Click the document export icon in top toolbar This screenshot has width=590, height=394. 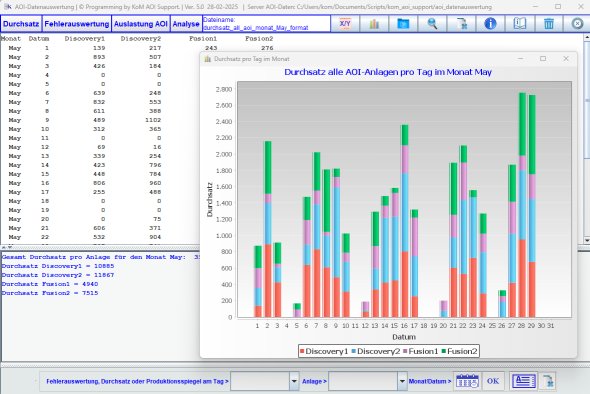pyautogui.click(x=461, y=24)
